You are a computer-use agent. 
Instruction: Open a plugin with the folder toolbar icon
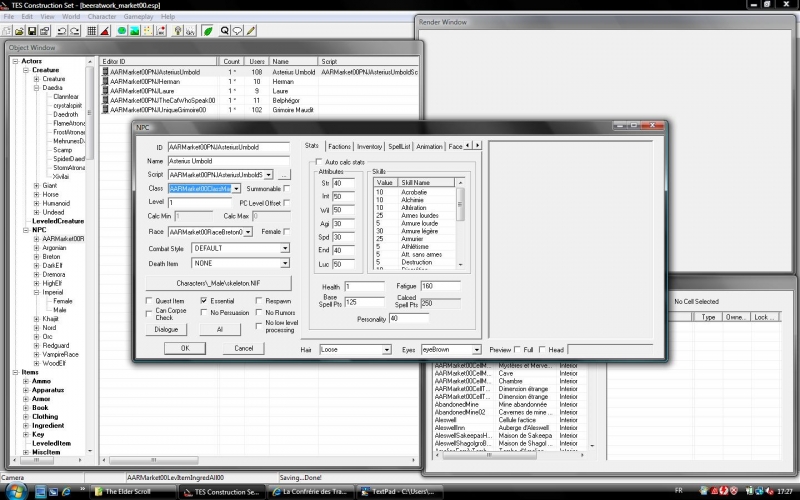tap(19, 31)
